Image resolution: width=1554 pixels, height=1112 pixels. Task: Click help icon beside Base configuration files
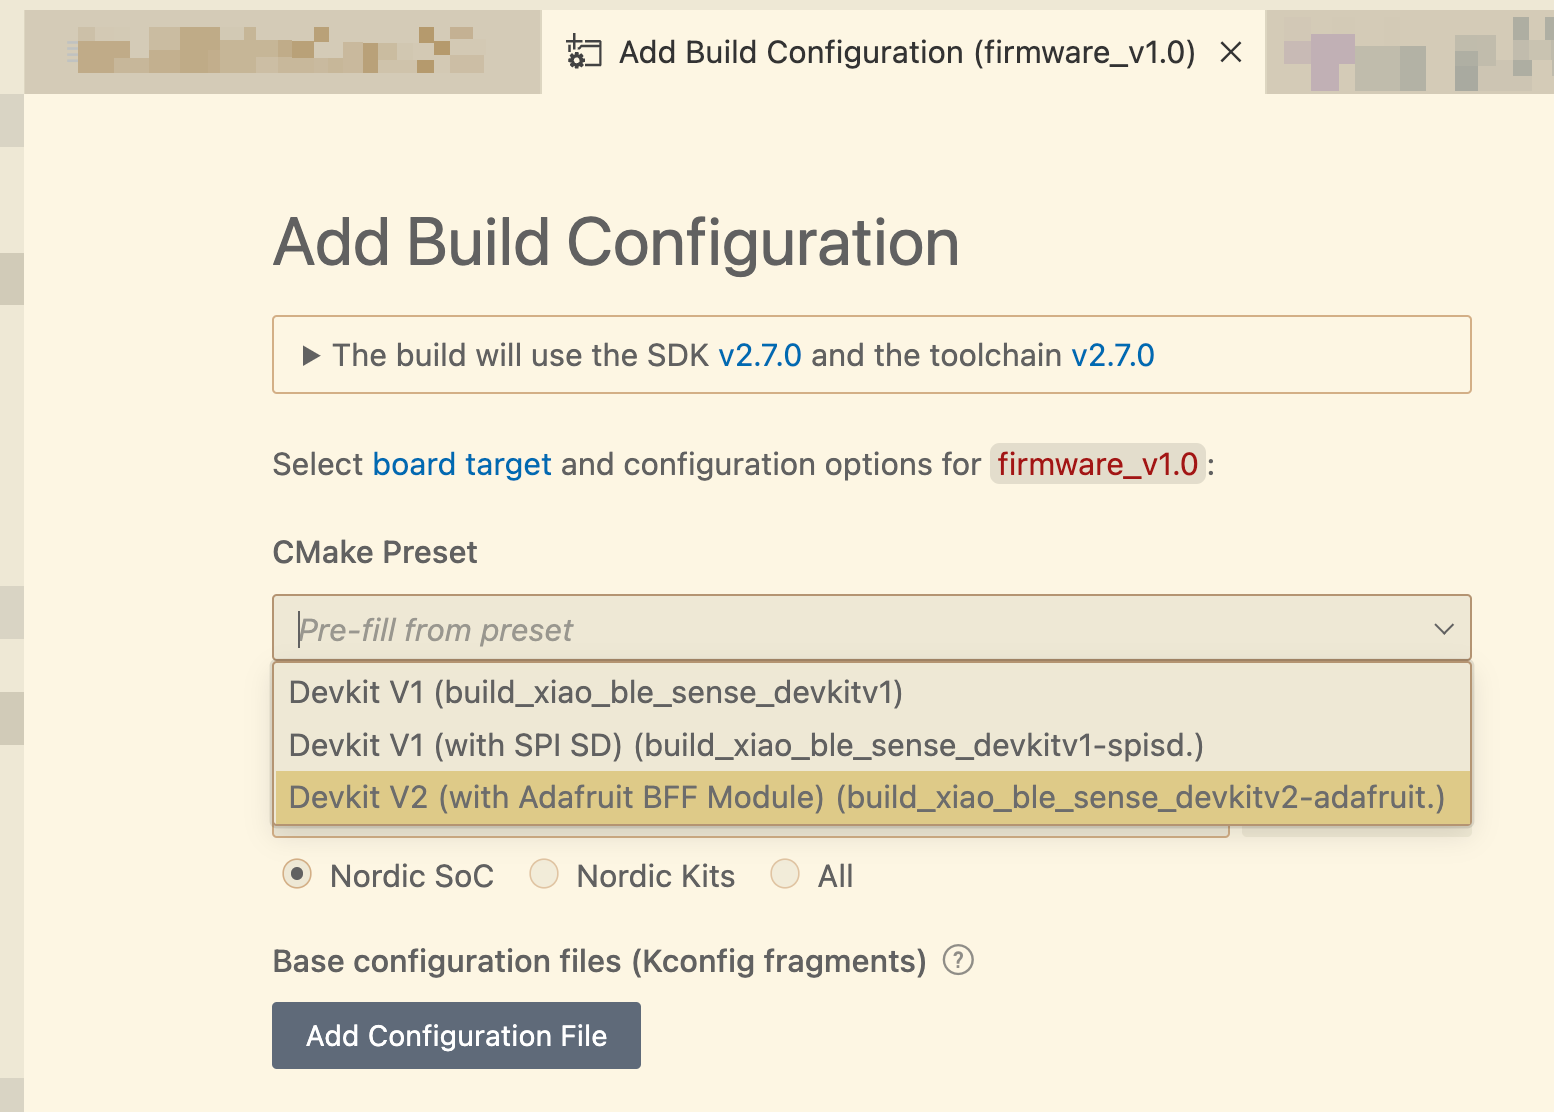[x=958, y=960]
